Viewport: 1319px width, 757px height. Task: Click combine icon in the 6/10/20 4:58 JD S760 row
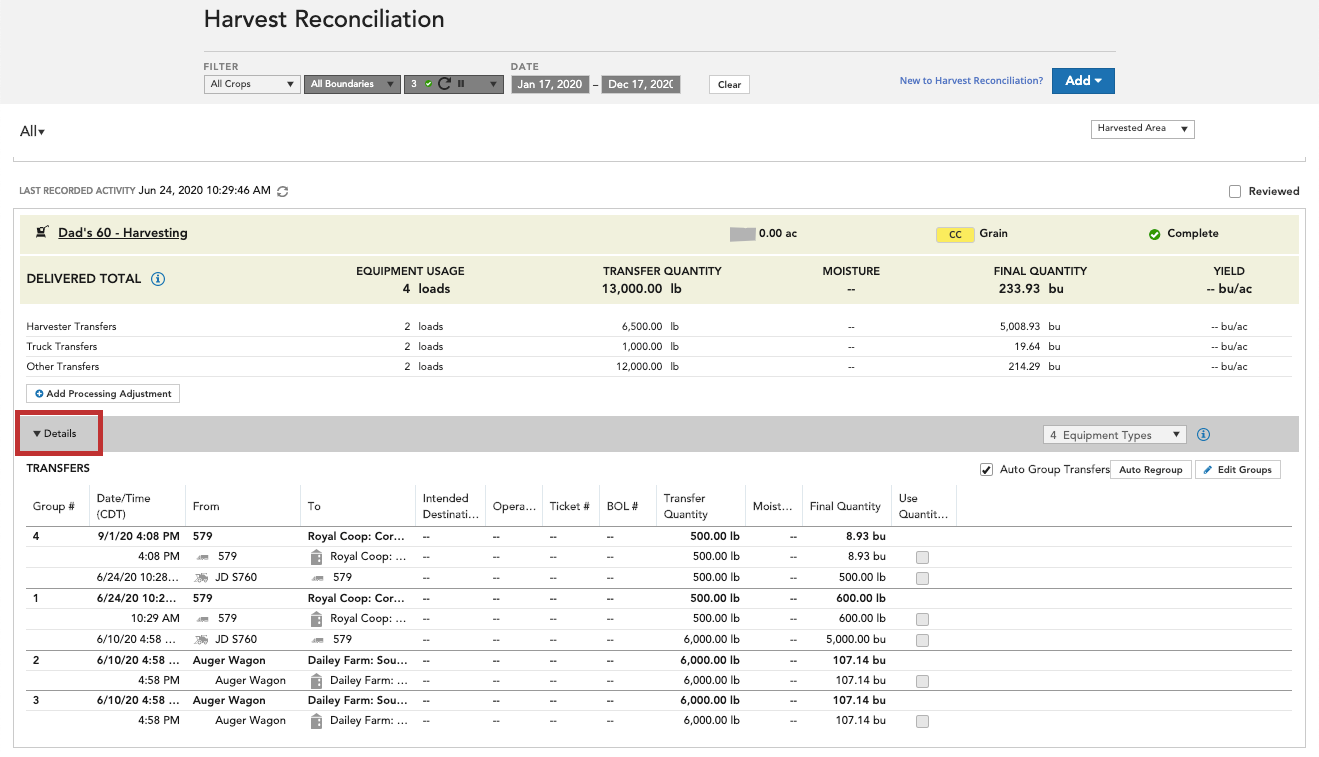pos(202,639)
